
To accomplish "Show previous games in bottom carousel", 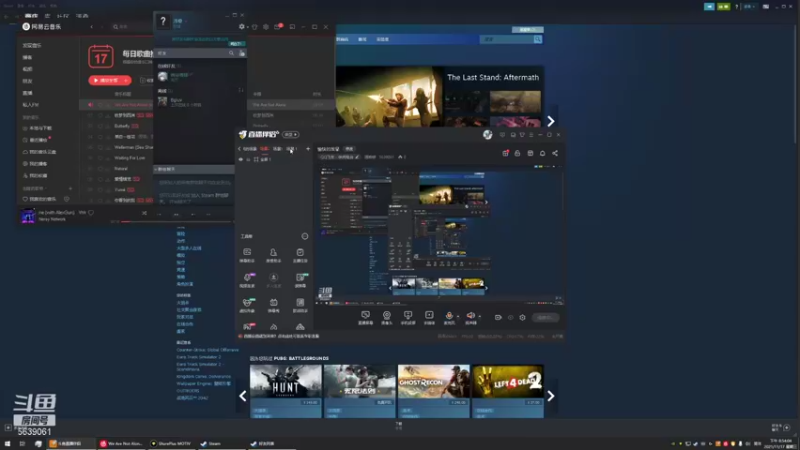I will point(243,396).
